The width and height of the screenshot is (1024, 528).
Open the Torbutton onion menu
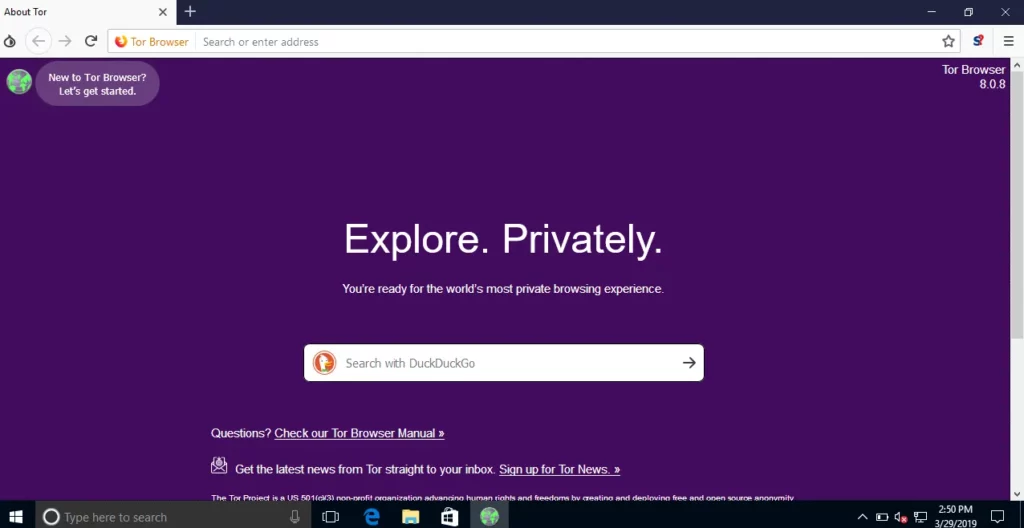10,42
